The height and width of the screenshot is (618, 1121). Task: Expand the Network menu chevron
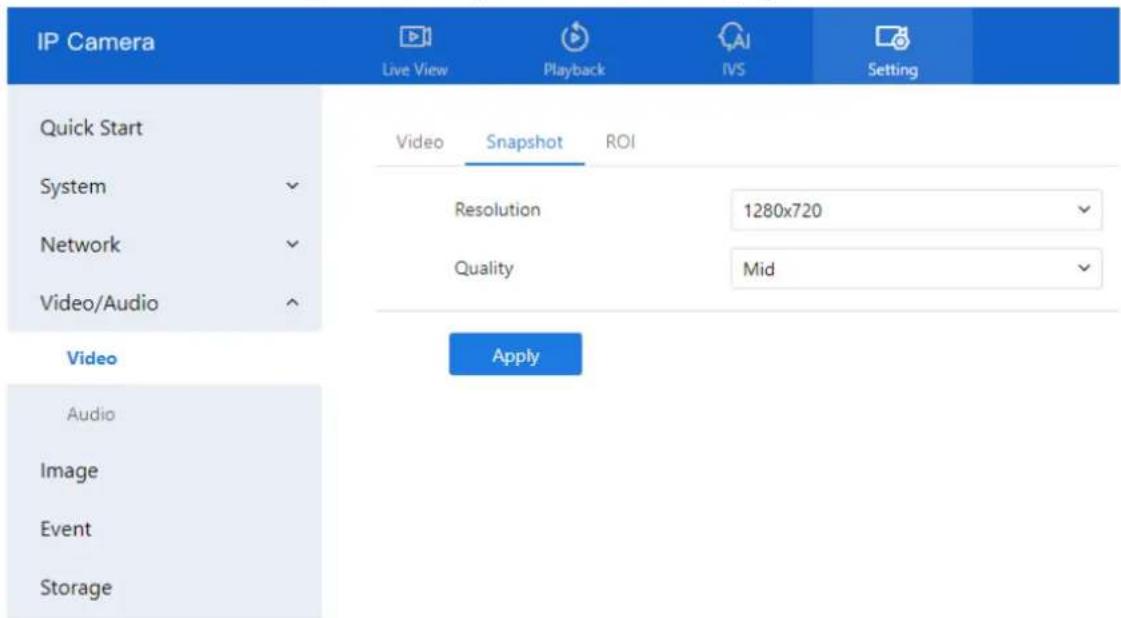pyautogui.click(x=292, y=245)
